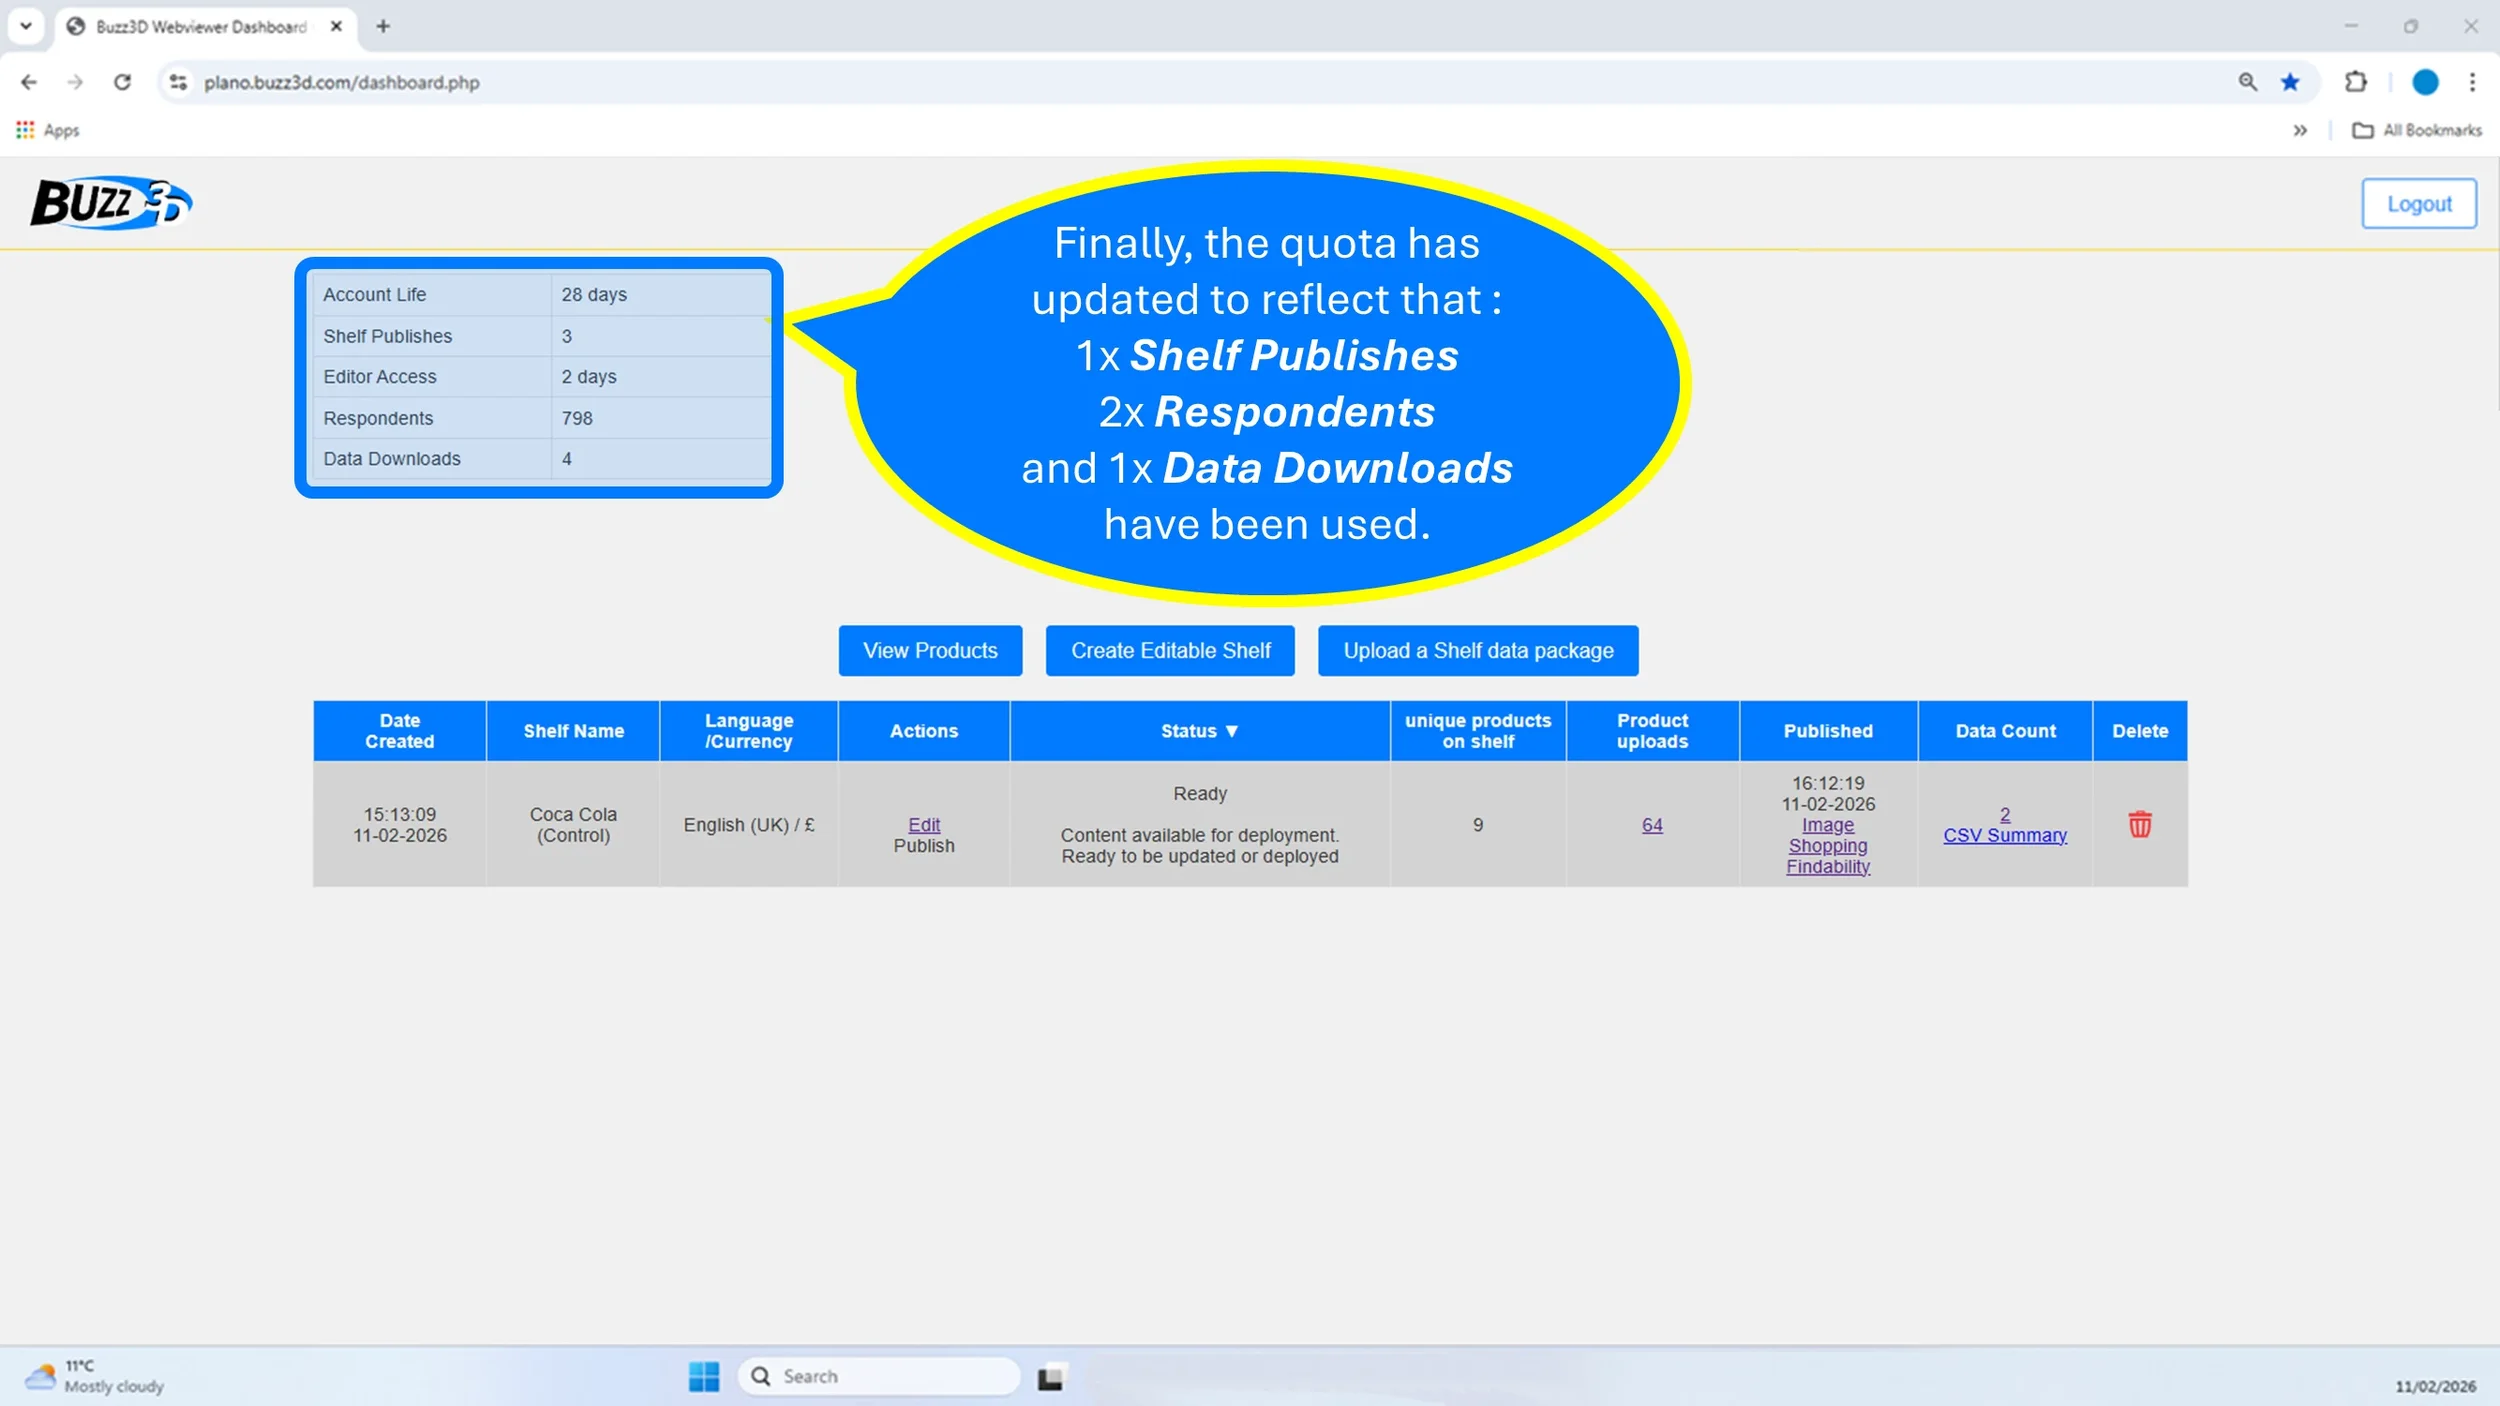
Task: Expand hidden bookmarks chevron
Action: pos(2299,130)
